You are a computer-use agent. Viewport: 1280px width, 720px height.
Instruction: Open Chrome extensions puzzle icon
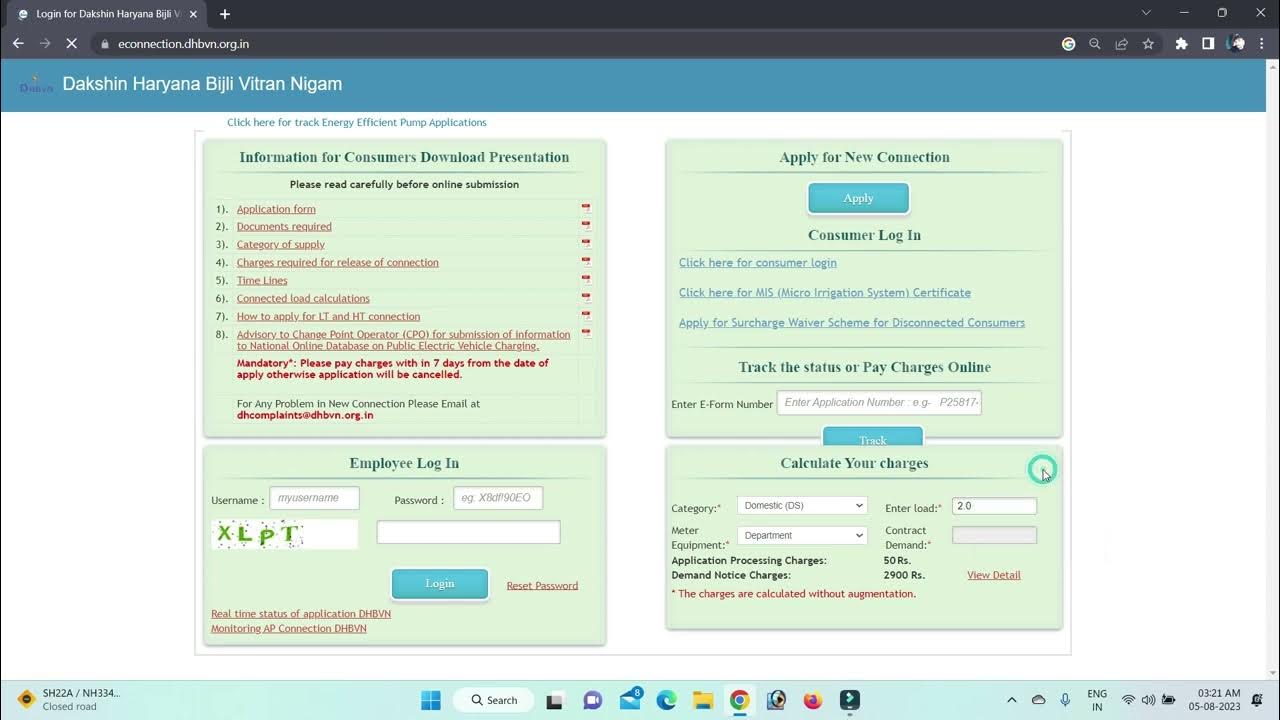[1181, 44]
